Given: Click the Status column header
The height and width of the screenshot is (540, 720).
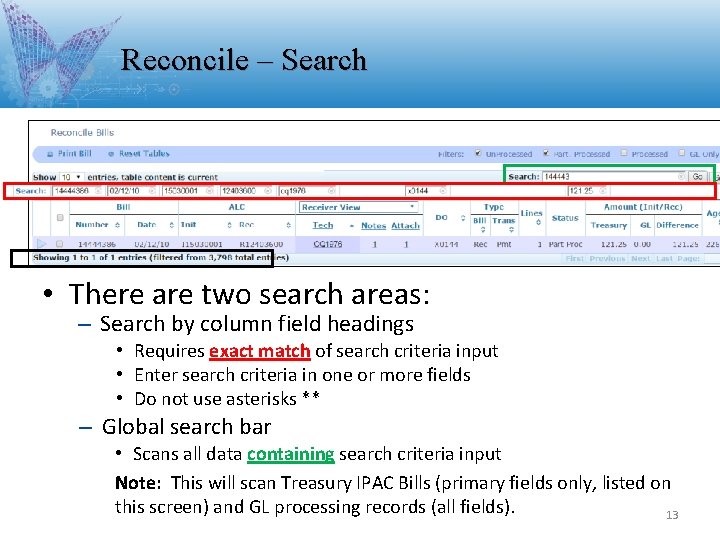Looking at the screenshot, I should 565,218.
